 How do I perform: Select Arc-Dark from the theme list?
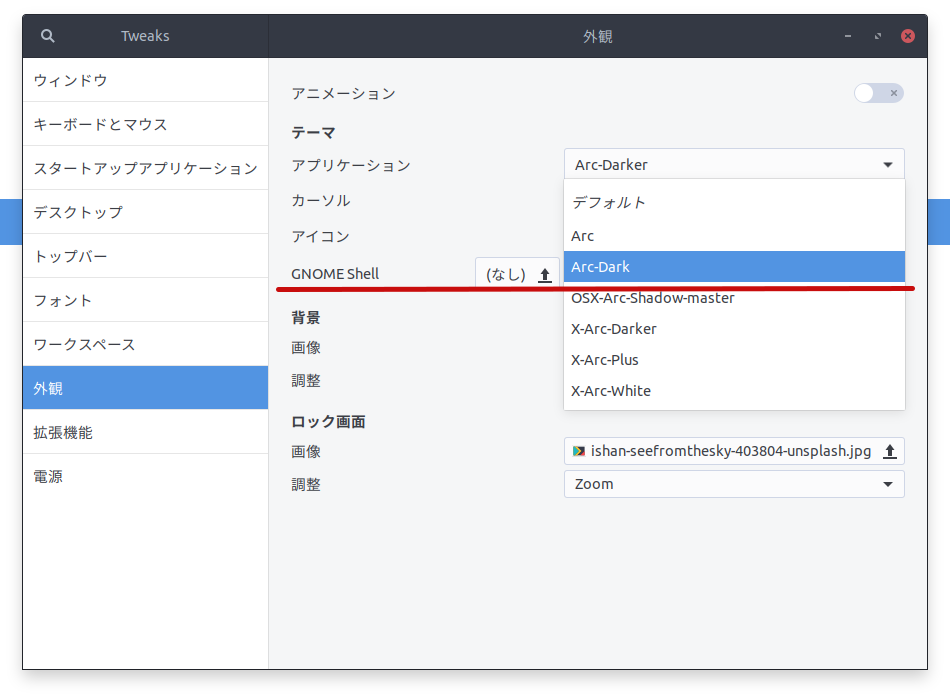click(734, 267)
